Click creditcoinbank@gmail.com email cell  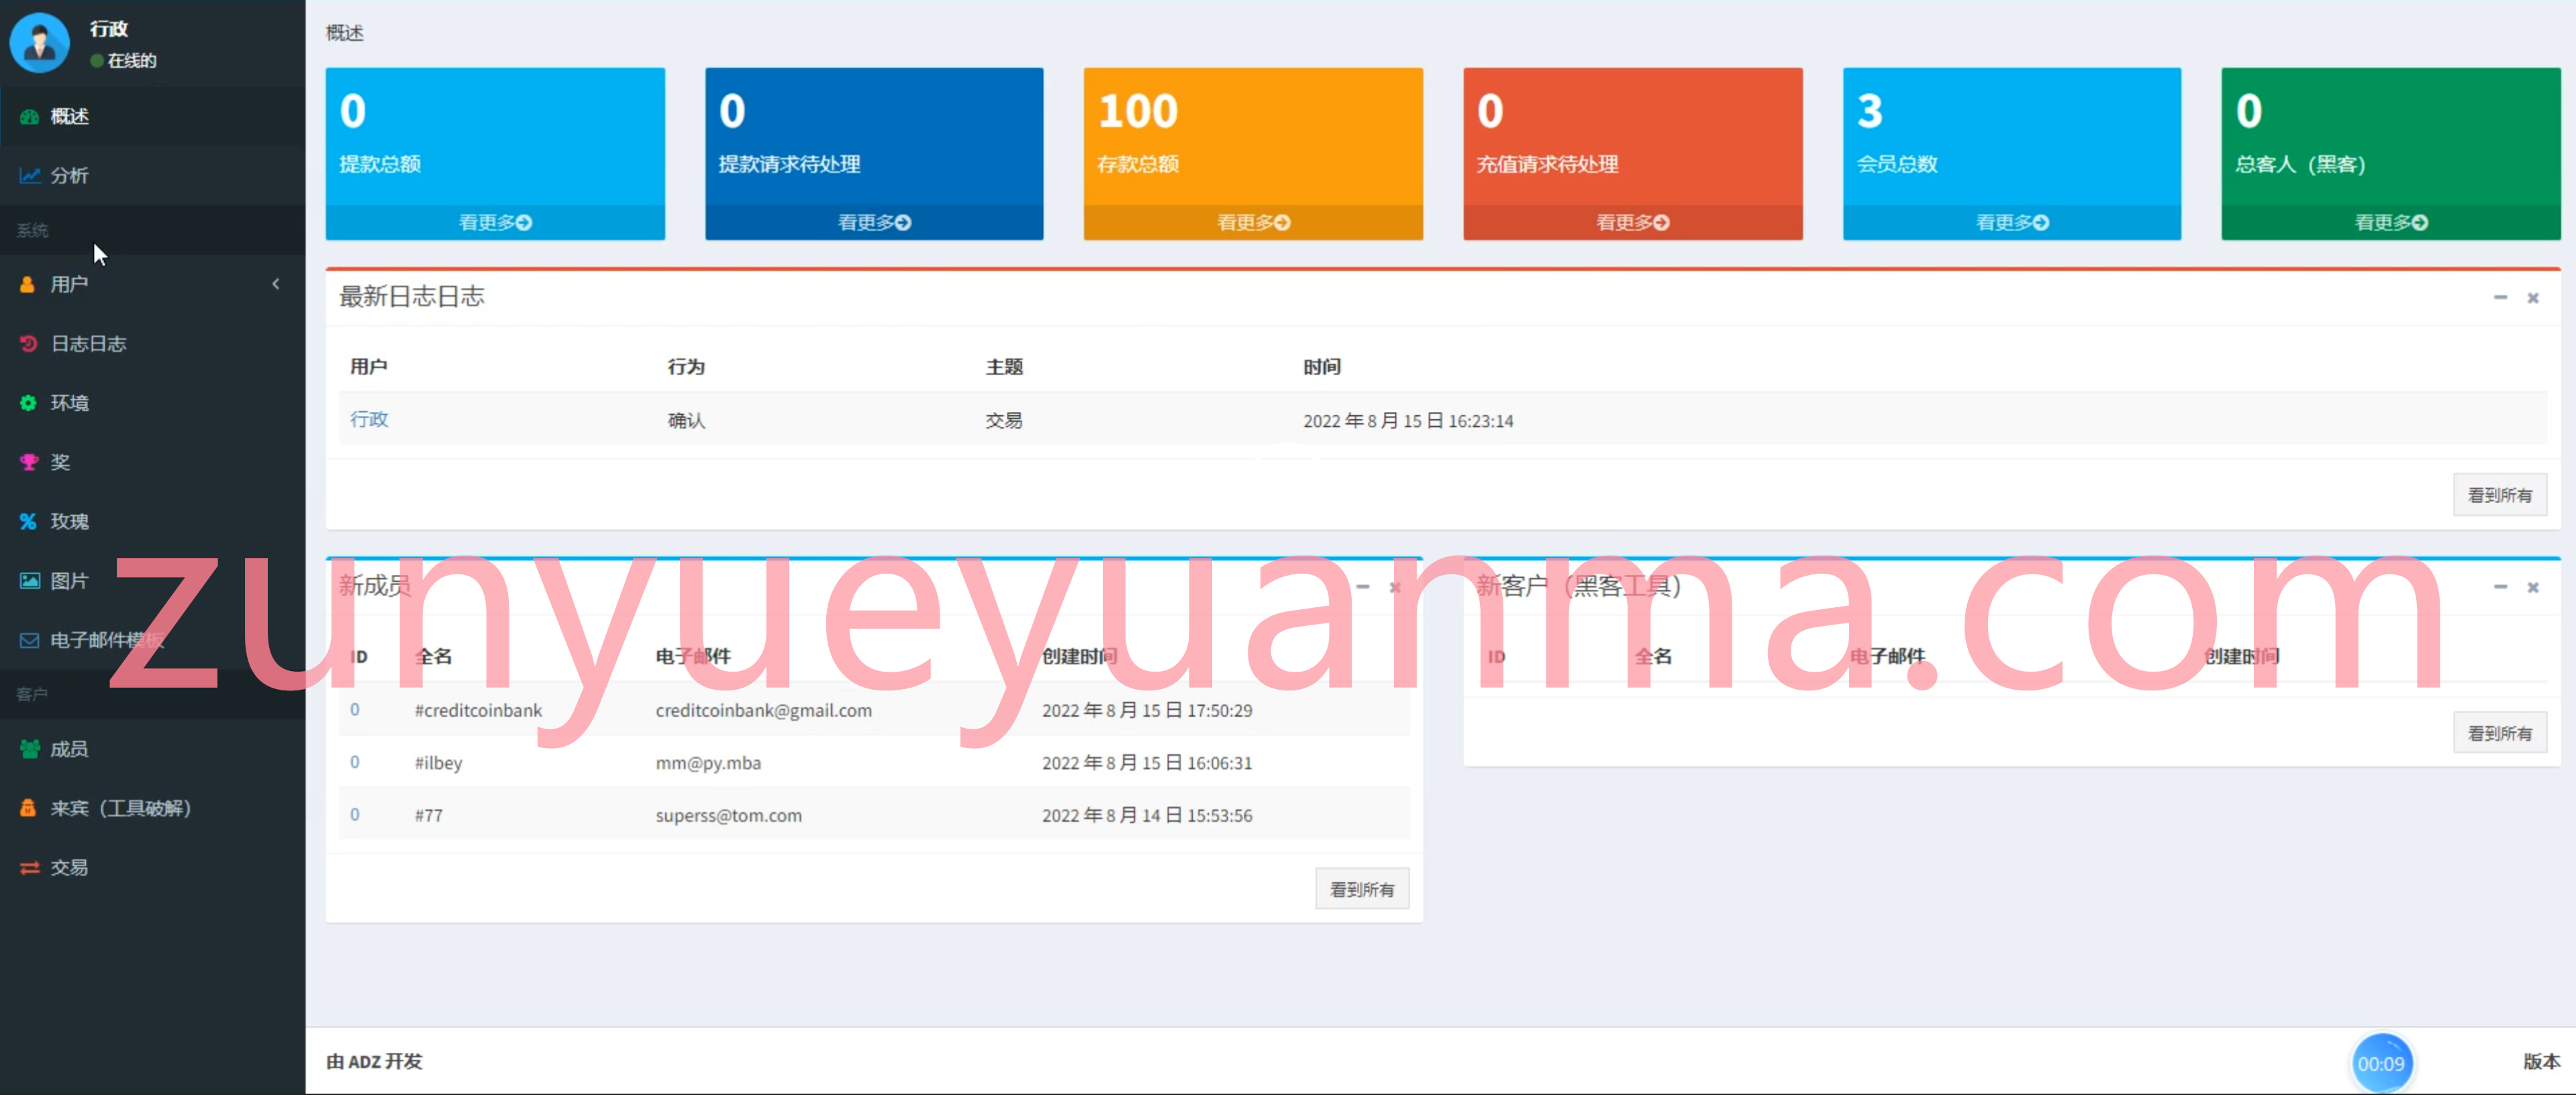point(764,710)
